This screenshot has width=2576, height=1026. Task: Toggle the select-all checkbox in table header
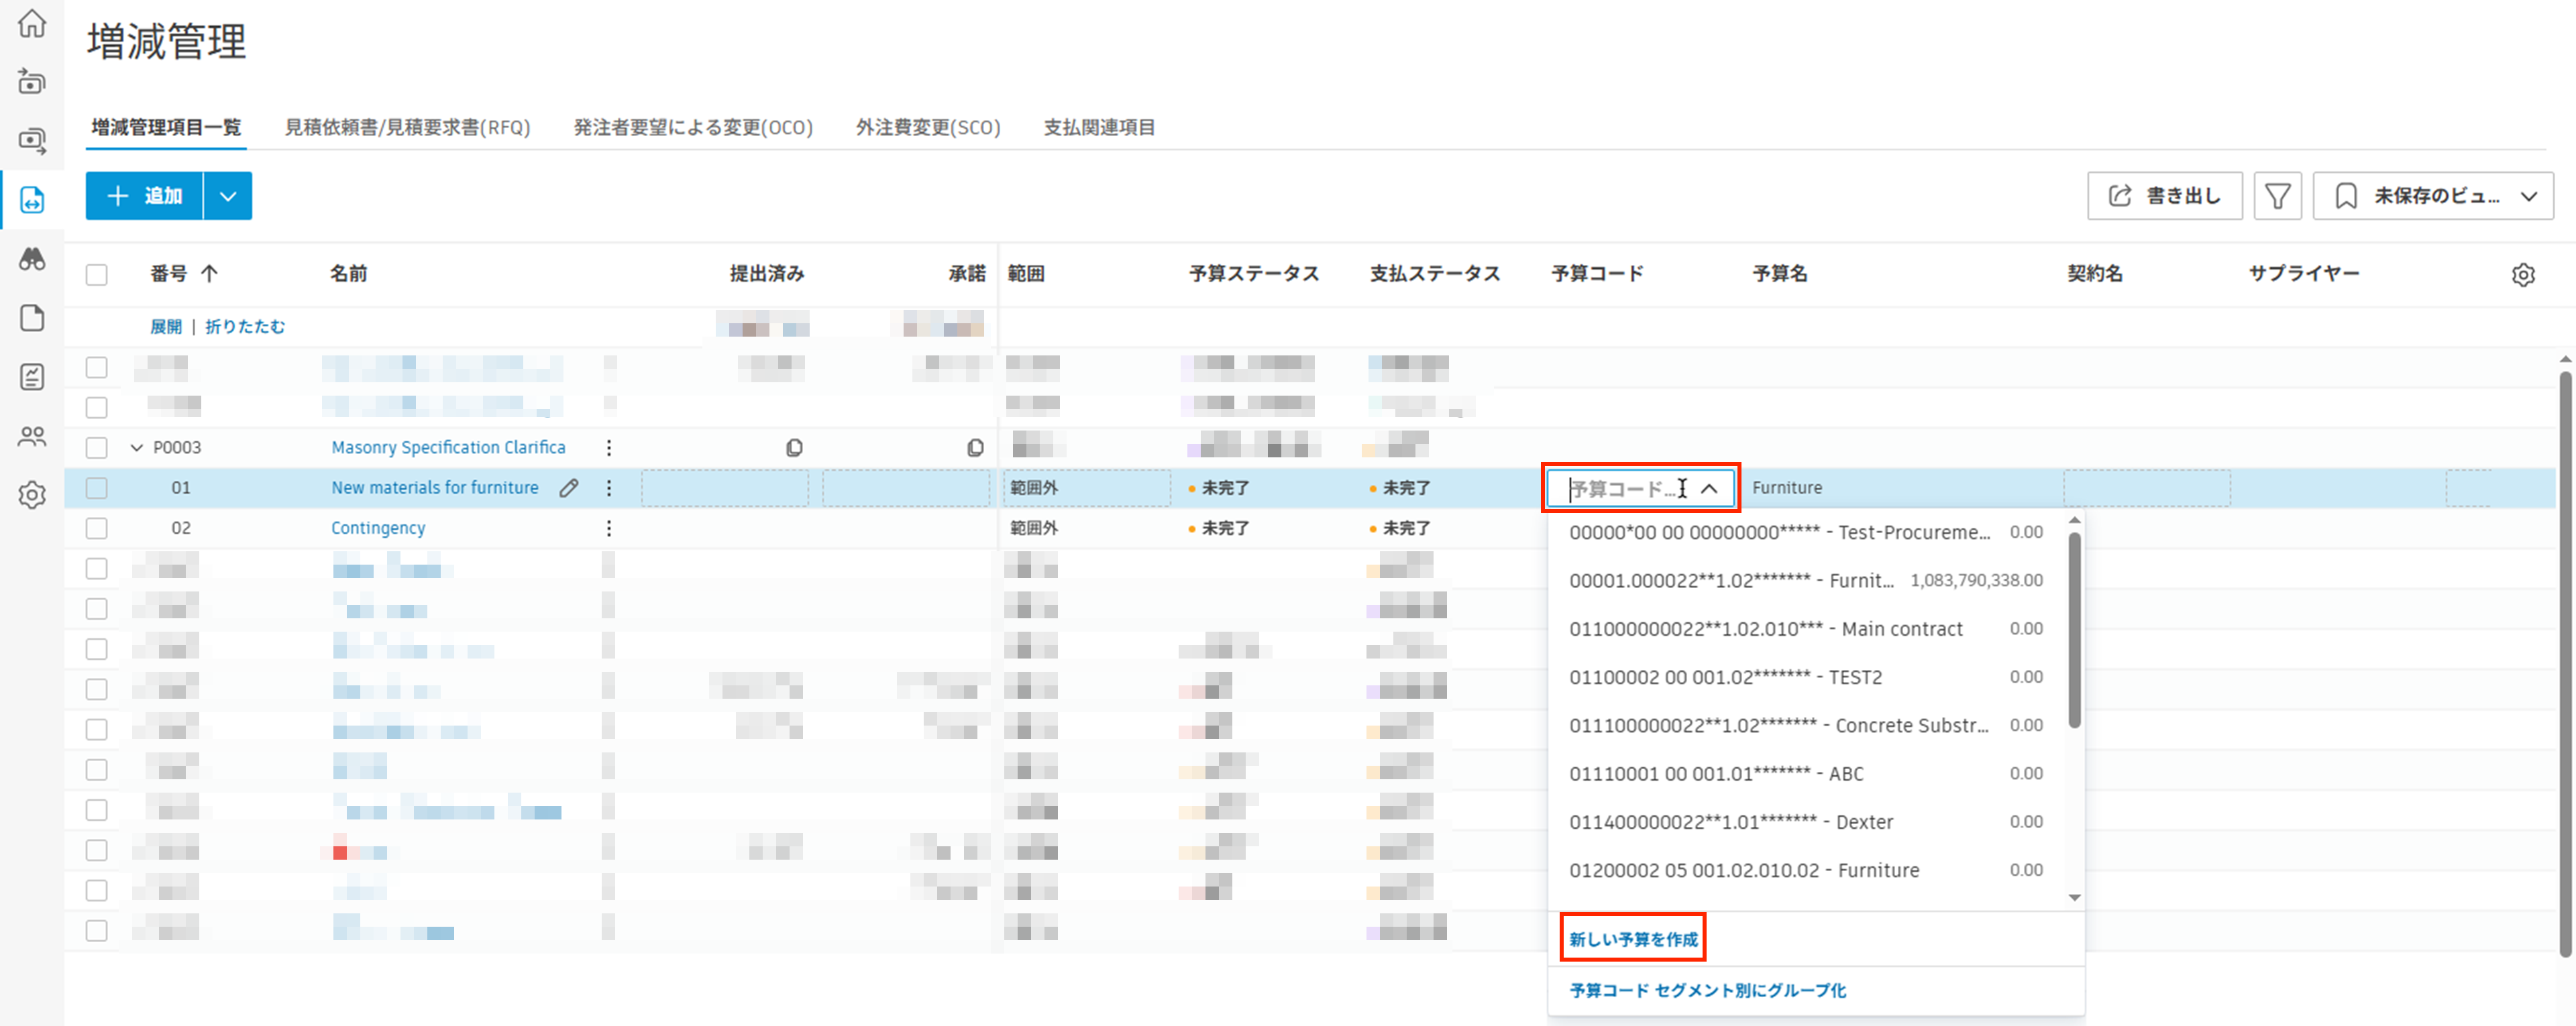point(96,273)
